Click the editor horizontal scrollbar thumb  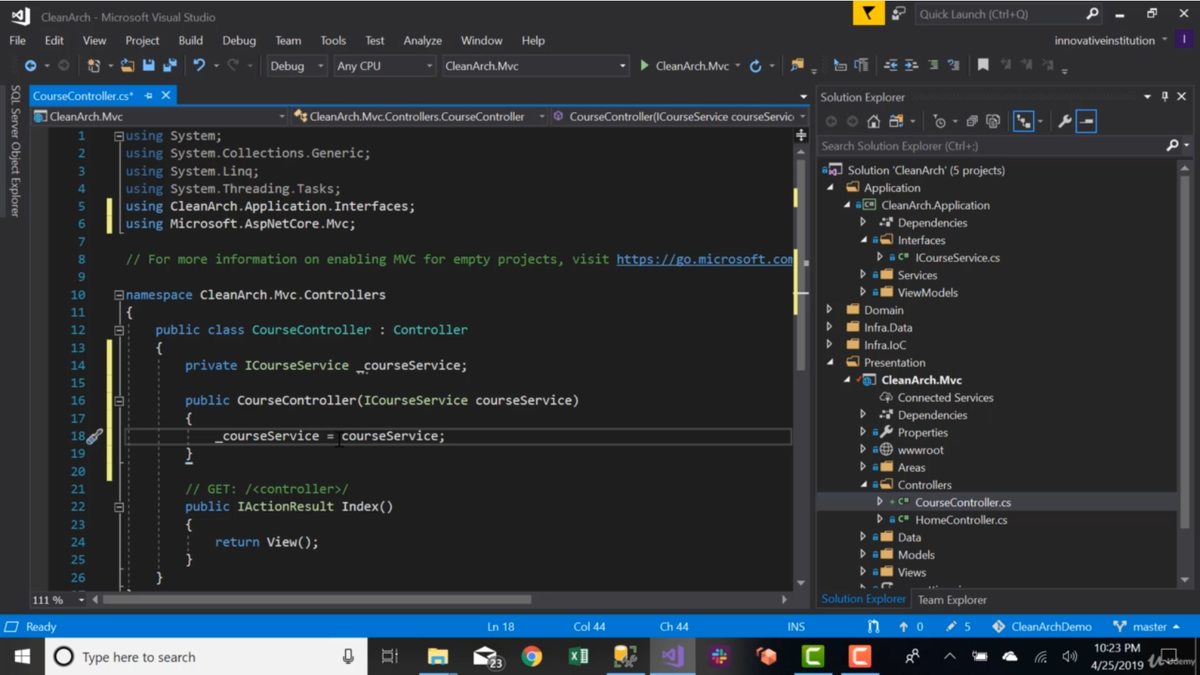pos(317,600)
